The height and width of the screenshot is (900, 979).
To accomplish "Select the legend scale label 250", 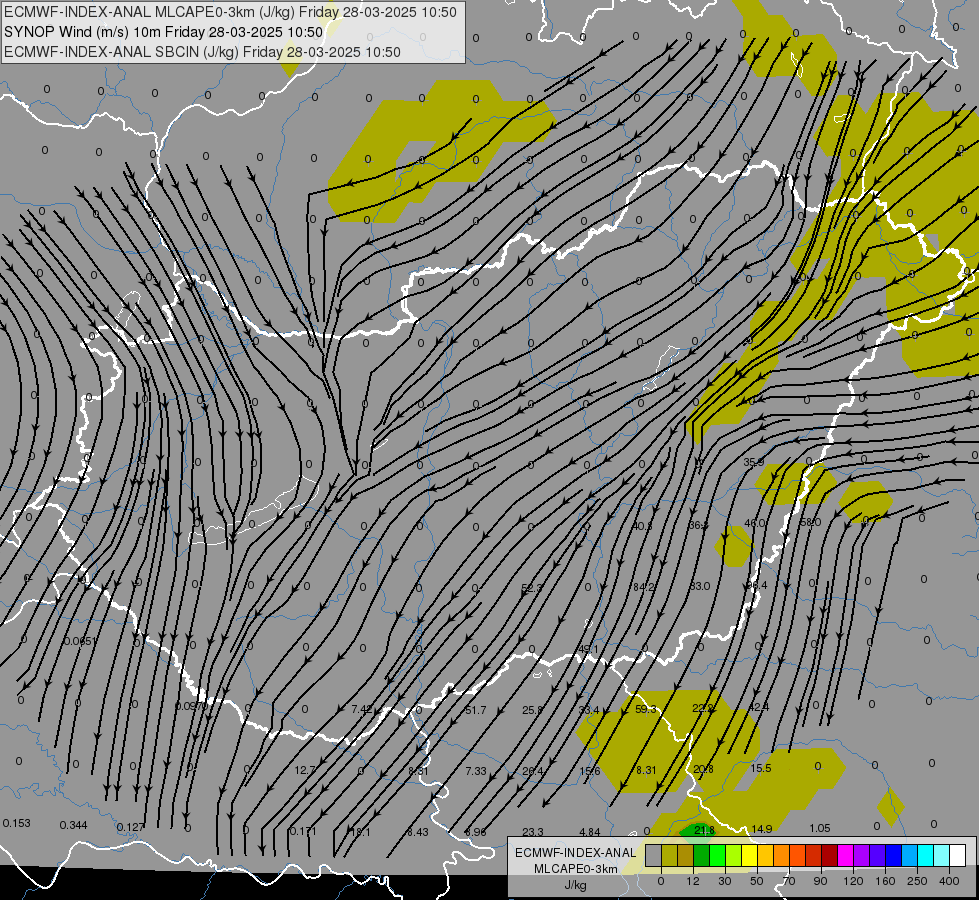I will (917, 881).
